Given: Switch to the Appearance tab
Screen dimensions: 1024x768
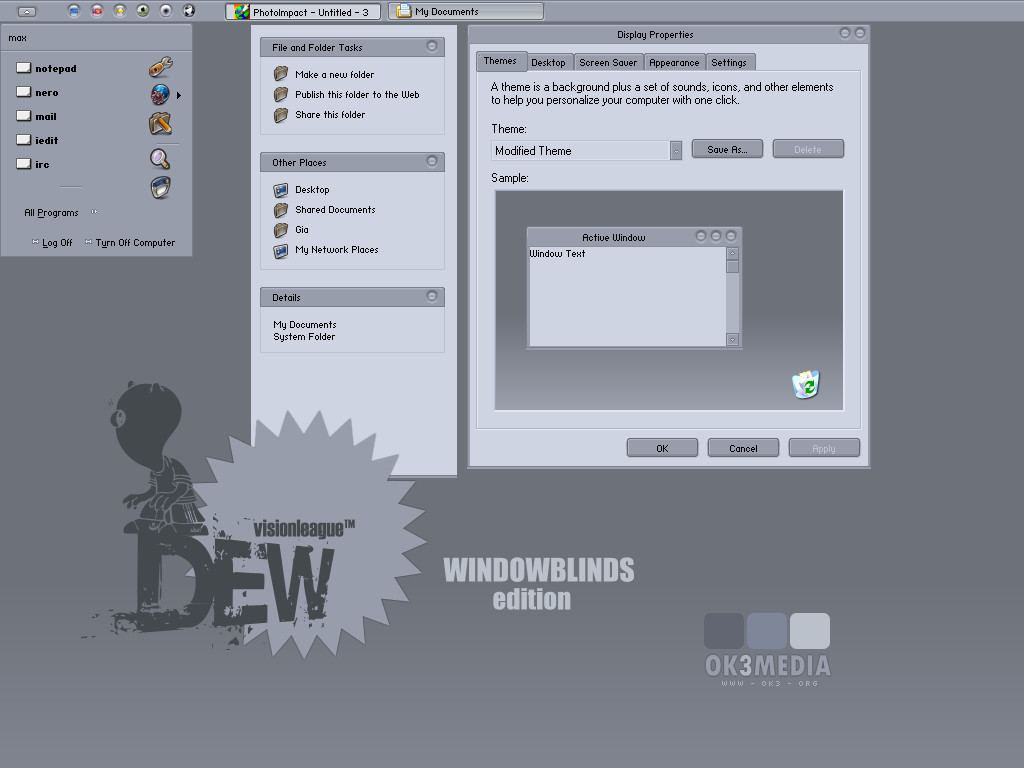Looking at the screenshot, I should (674, 62).
